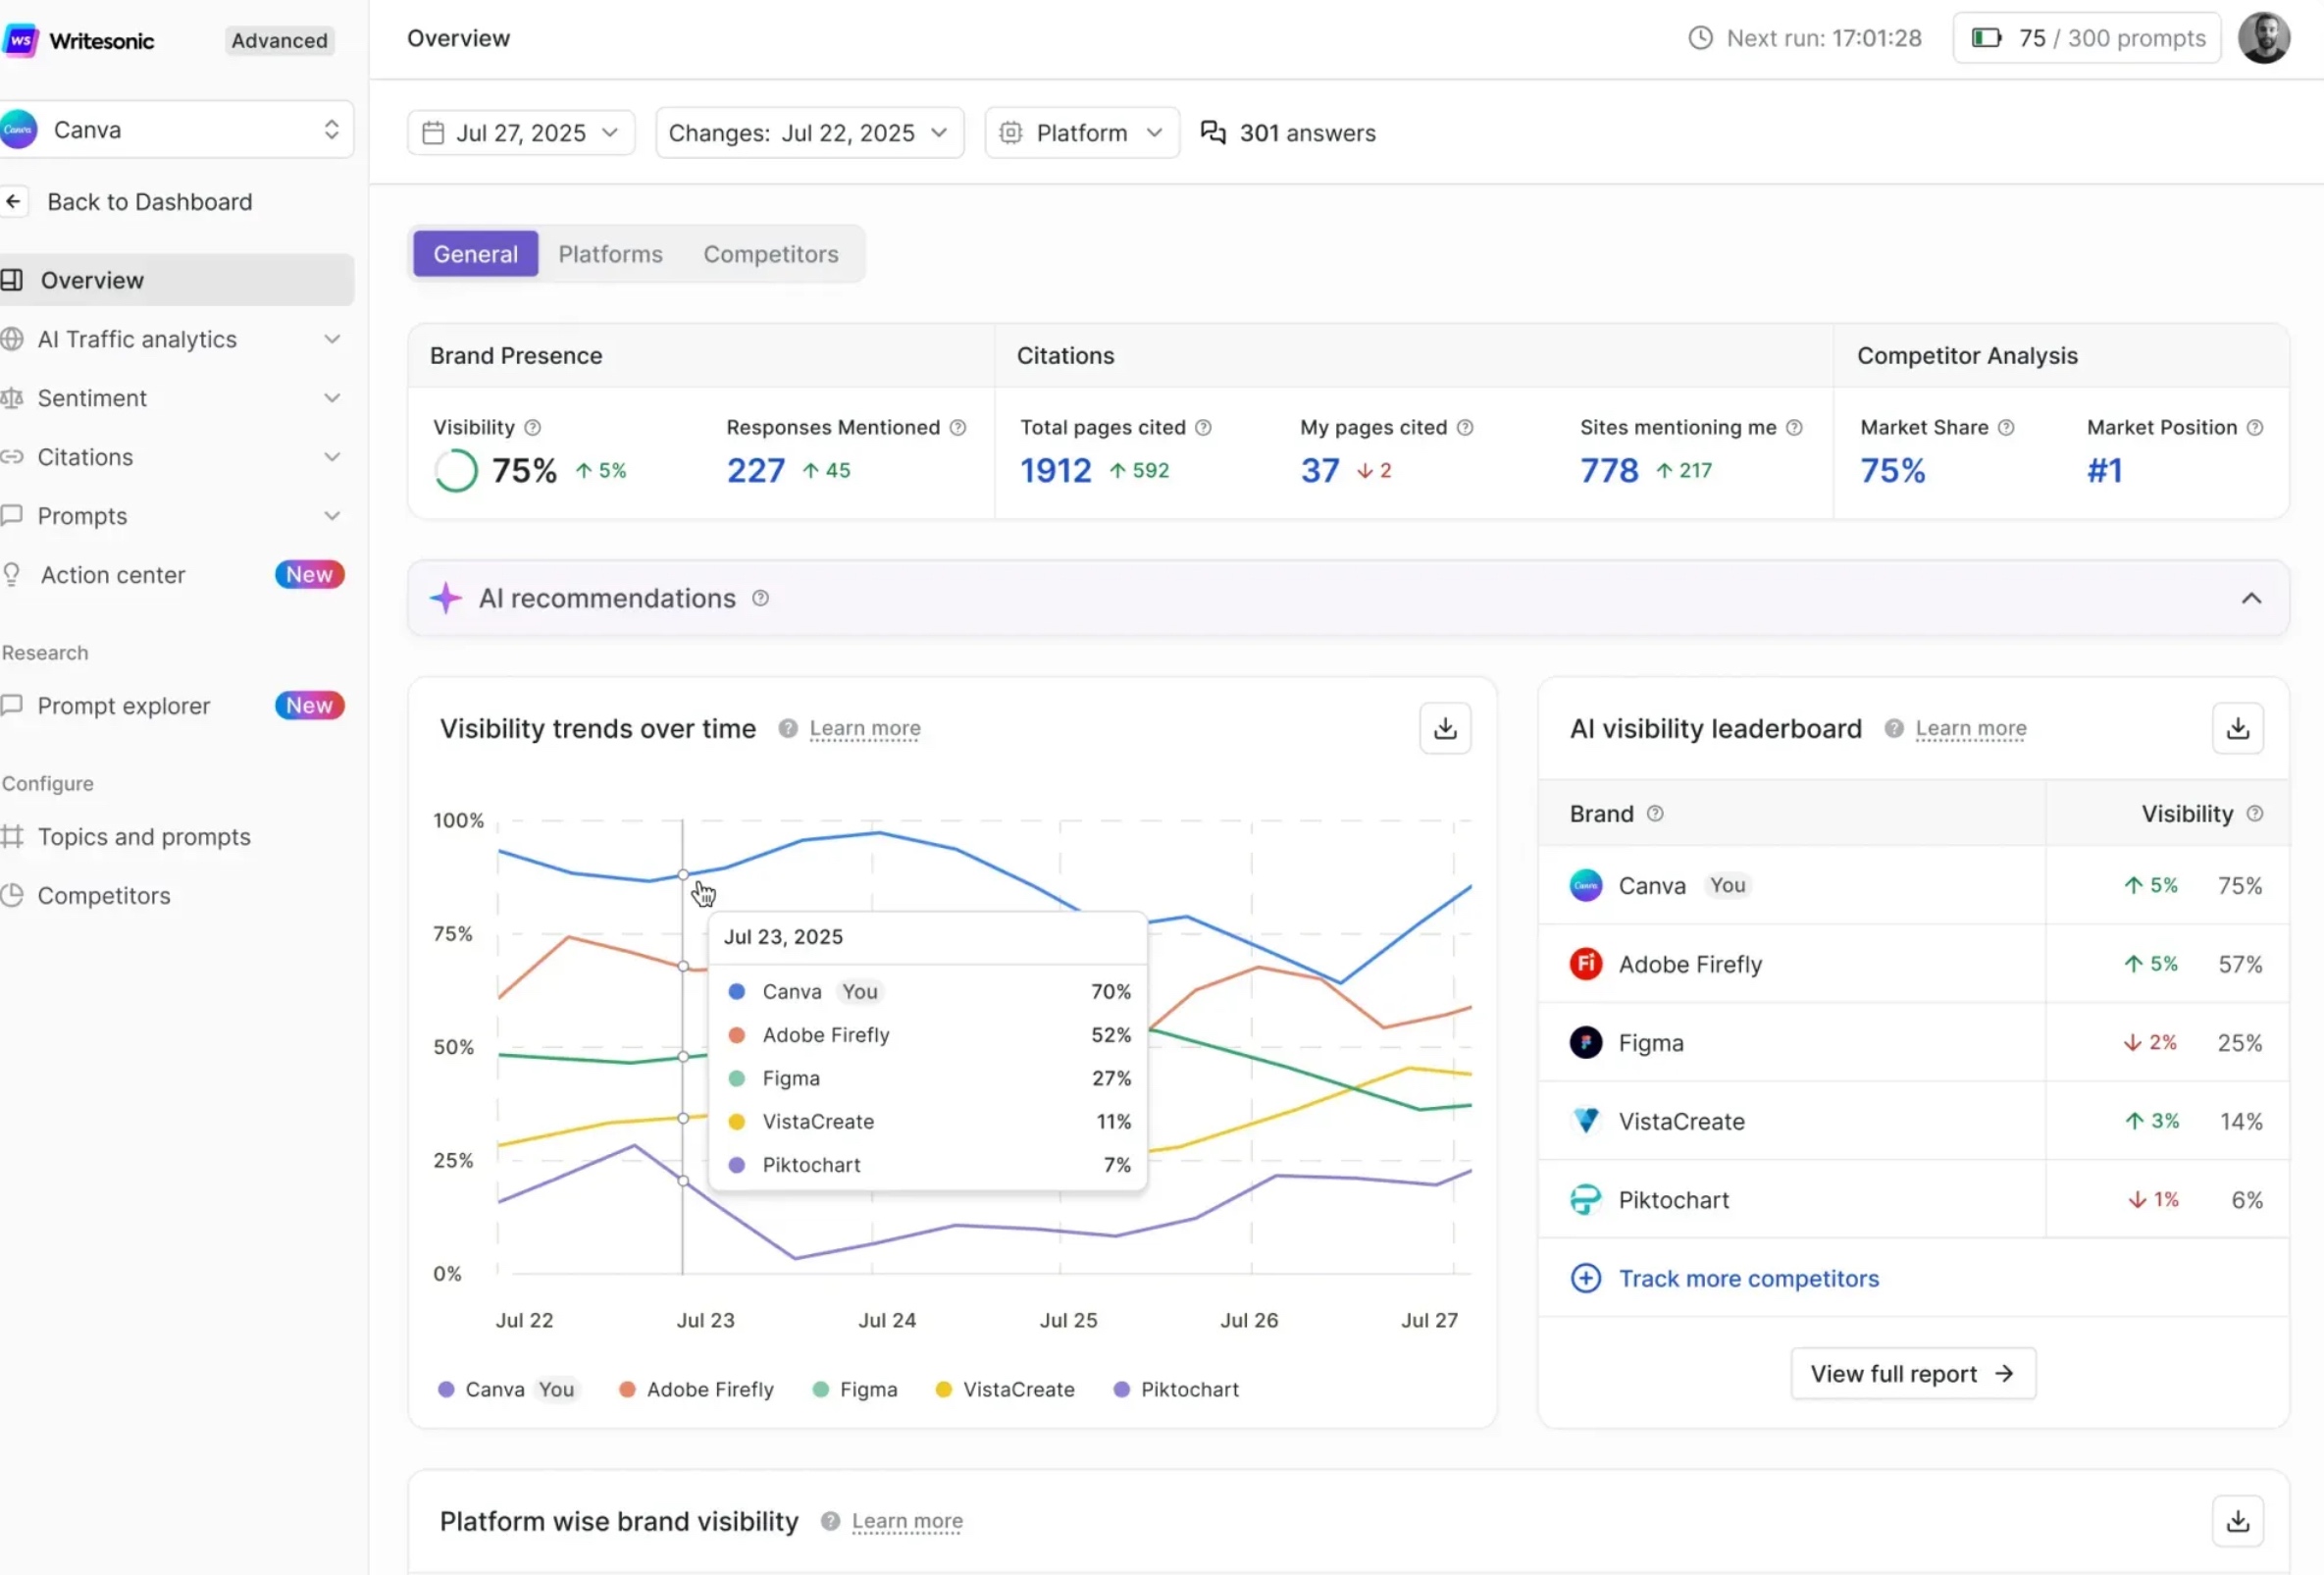Viewport: 2324px width, 1575px height.
Task: Switch to the Platforms tab
Action: (610, 254)
